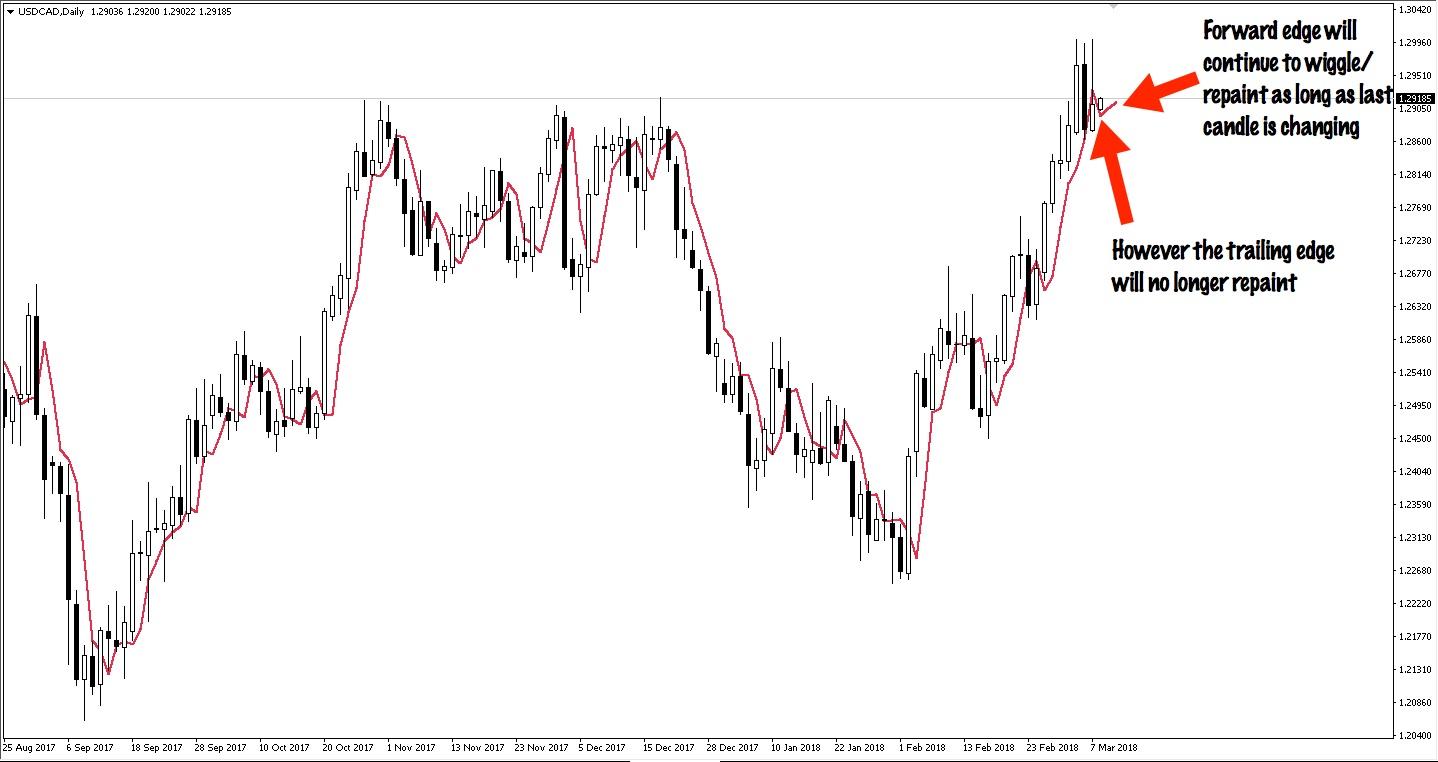1438x762 pixels.
Task: Click the 6 Sep 2017 date label
Action: click(x=88, y=747)
